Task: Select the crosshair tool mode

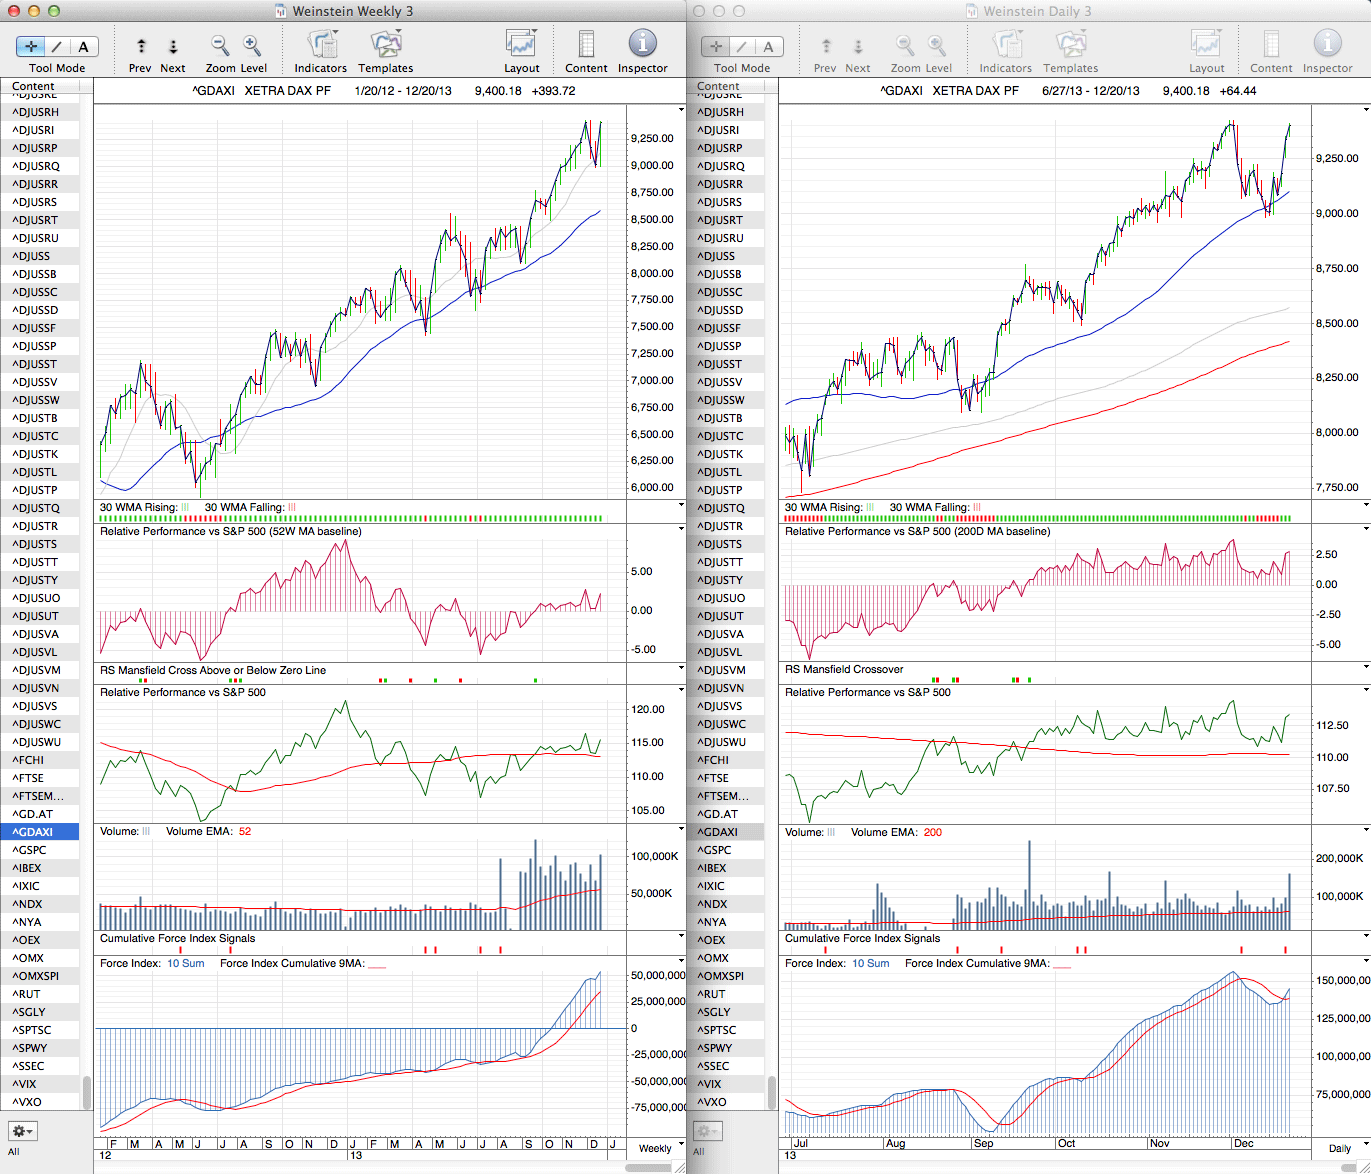Action: click(31, 46)
